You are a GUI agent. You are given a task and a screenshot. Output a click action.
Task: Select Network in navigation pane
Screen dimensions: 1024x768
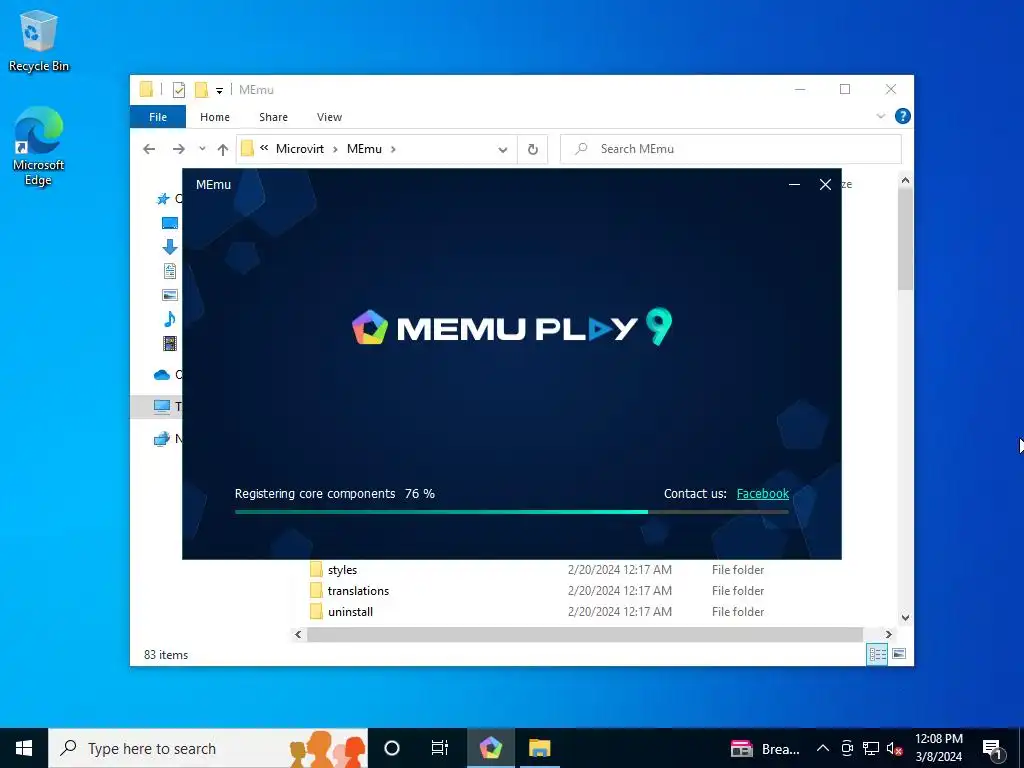coord(162,439)
